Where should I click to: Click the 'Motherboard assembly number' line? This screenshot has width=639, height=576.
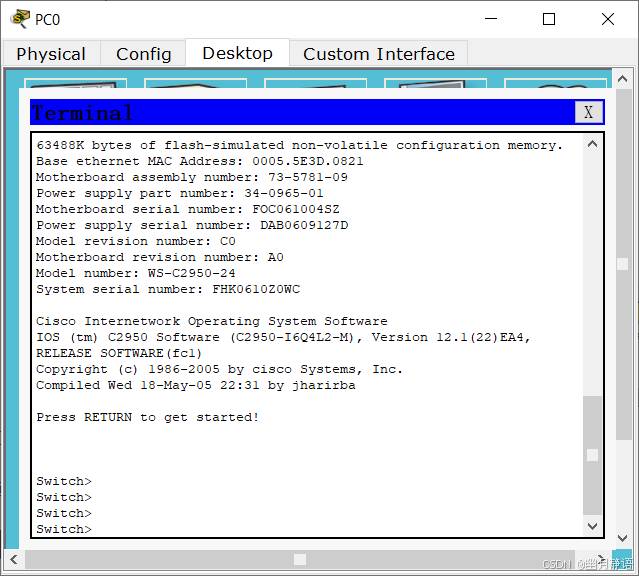(x=192, y=177)
